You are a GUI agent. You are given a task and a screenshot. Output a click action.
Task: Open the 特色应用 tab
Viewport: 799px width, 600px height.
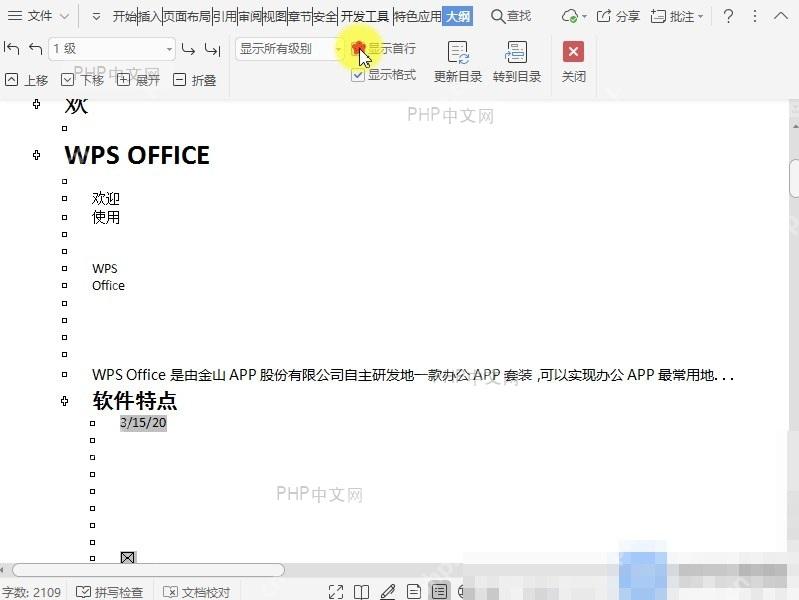coord(418,16)
